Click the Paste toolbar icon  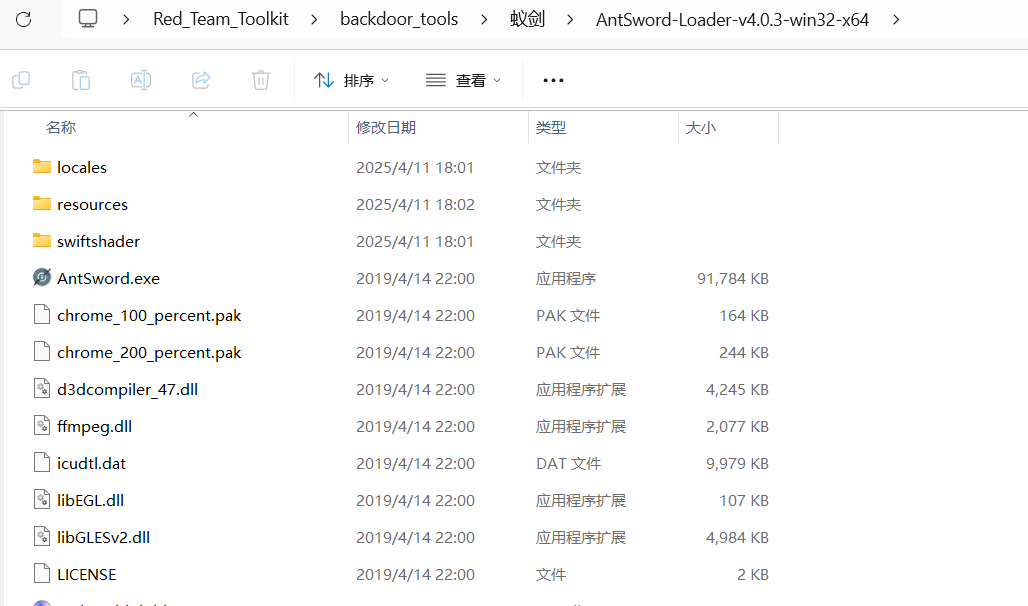[81, 80]
